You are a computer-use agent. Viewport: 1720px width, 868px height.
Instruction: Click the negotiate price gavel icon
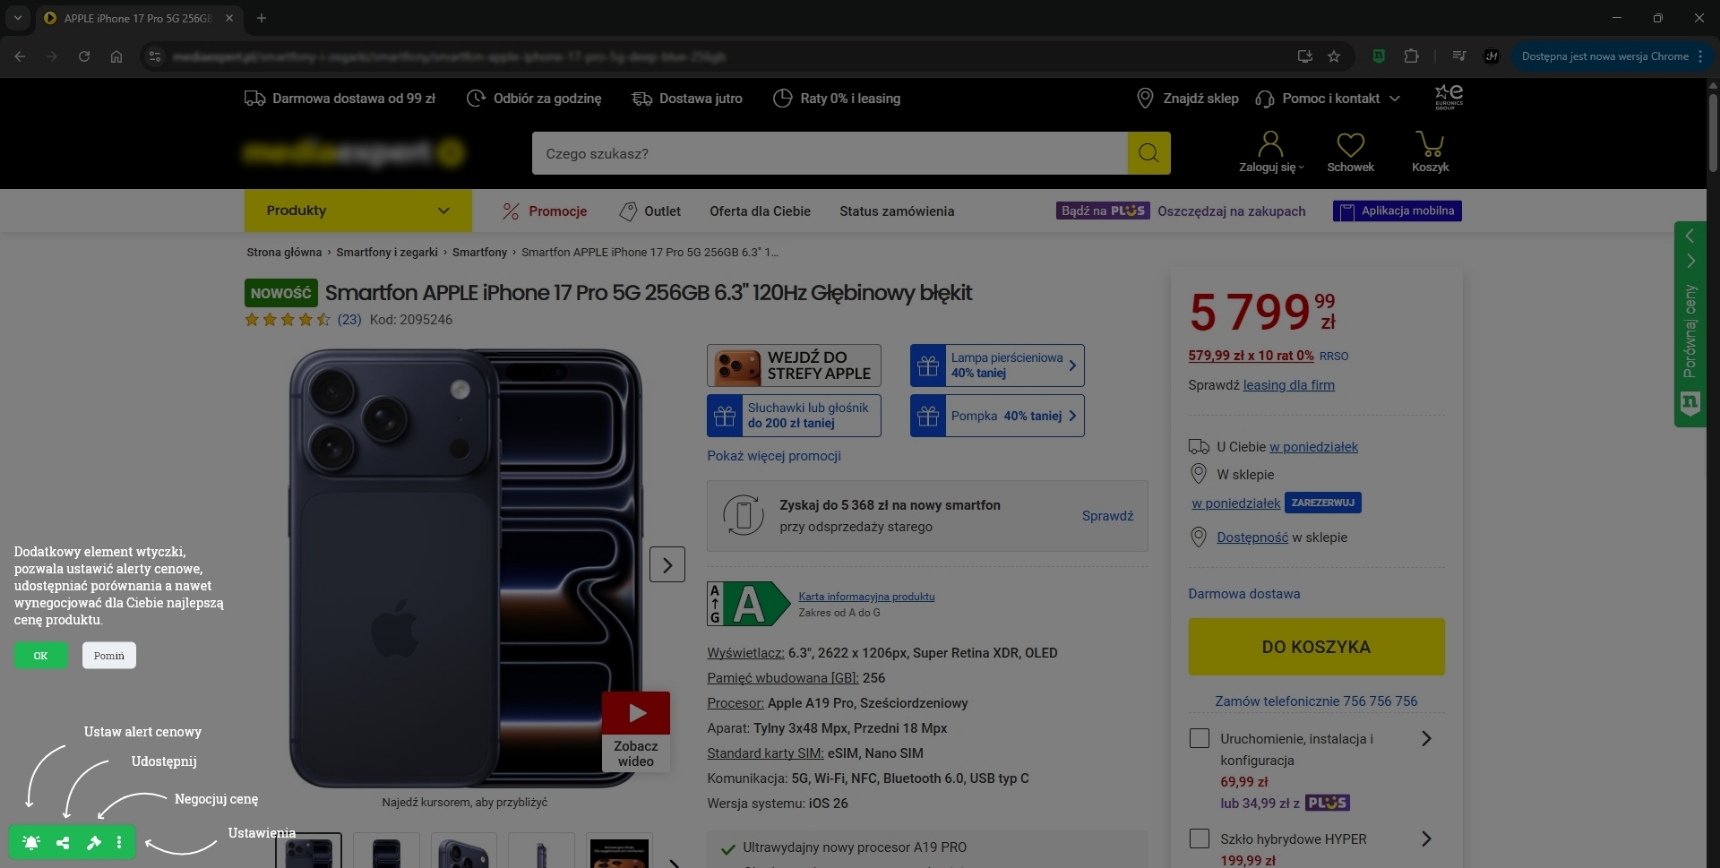94,843
